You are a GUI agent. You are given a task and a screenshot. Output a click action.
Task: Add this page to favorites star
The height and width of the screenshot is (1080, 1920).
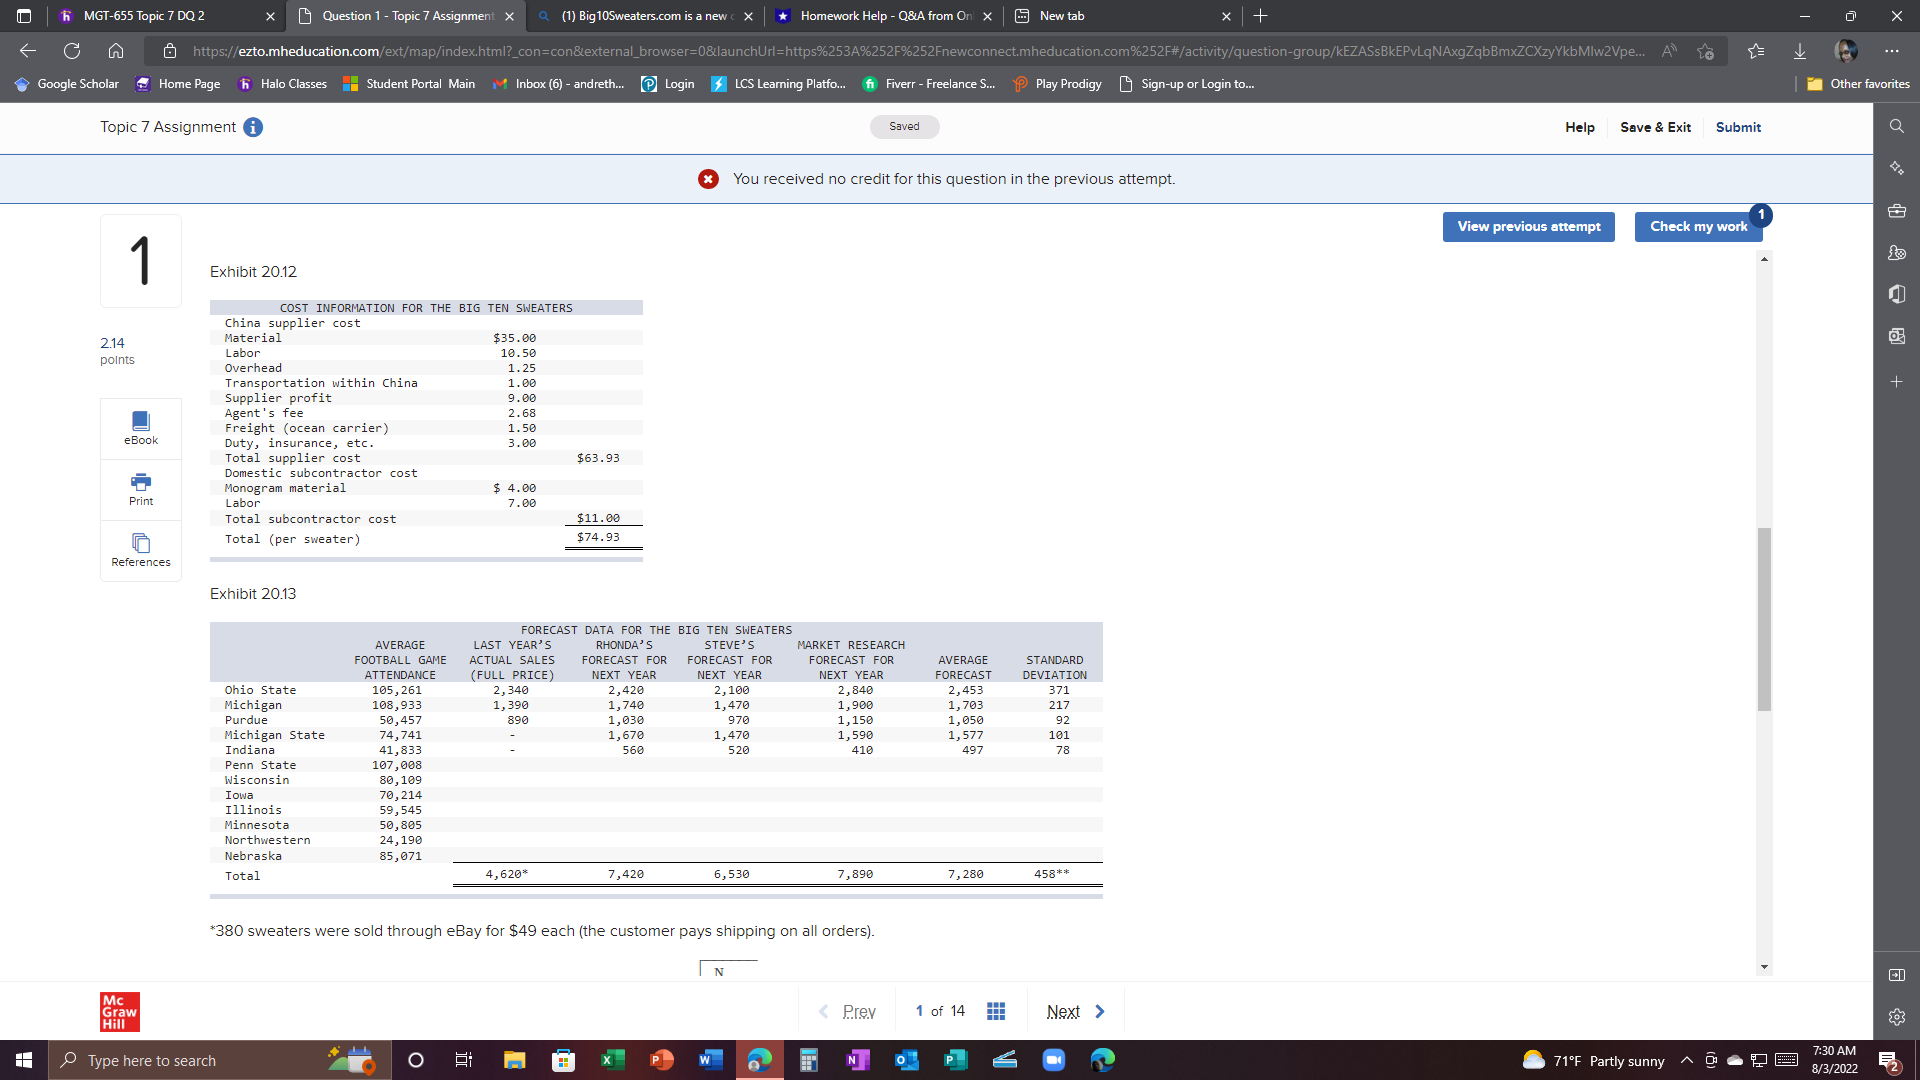1706,51
